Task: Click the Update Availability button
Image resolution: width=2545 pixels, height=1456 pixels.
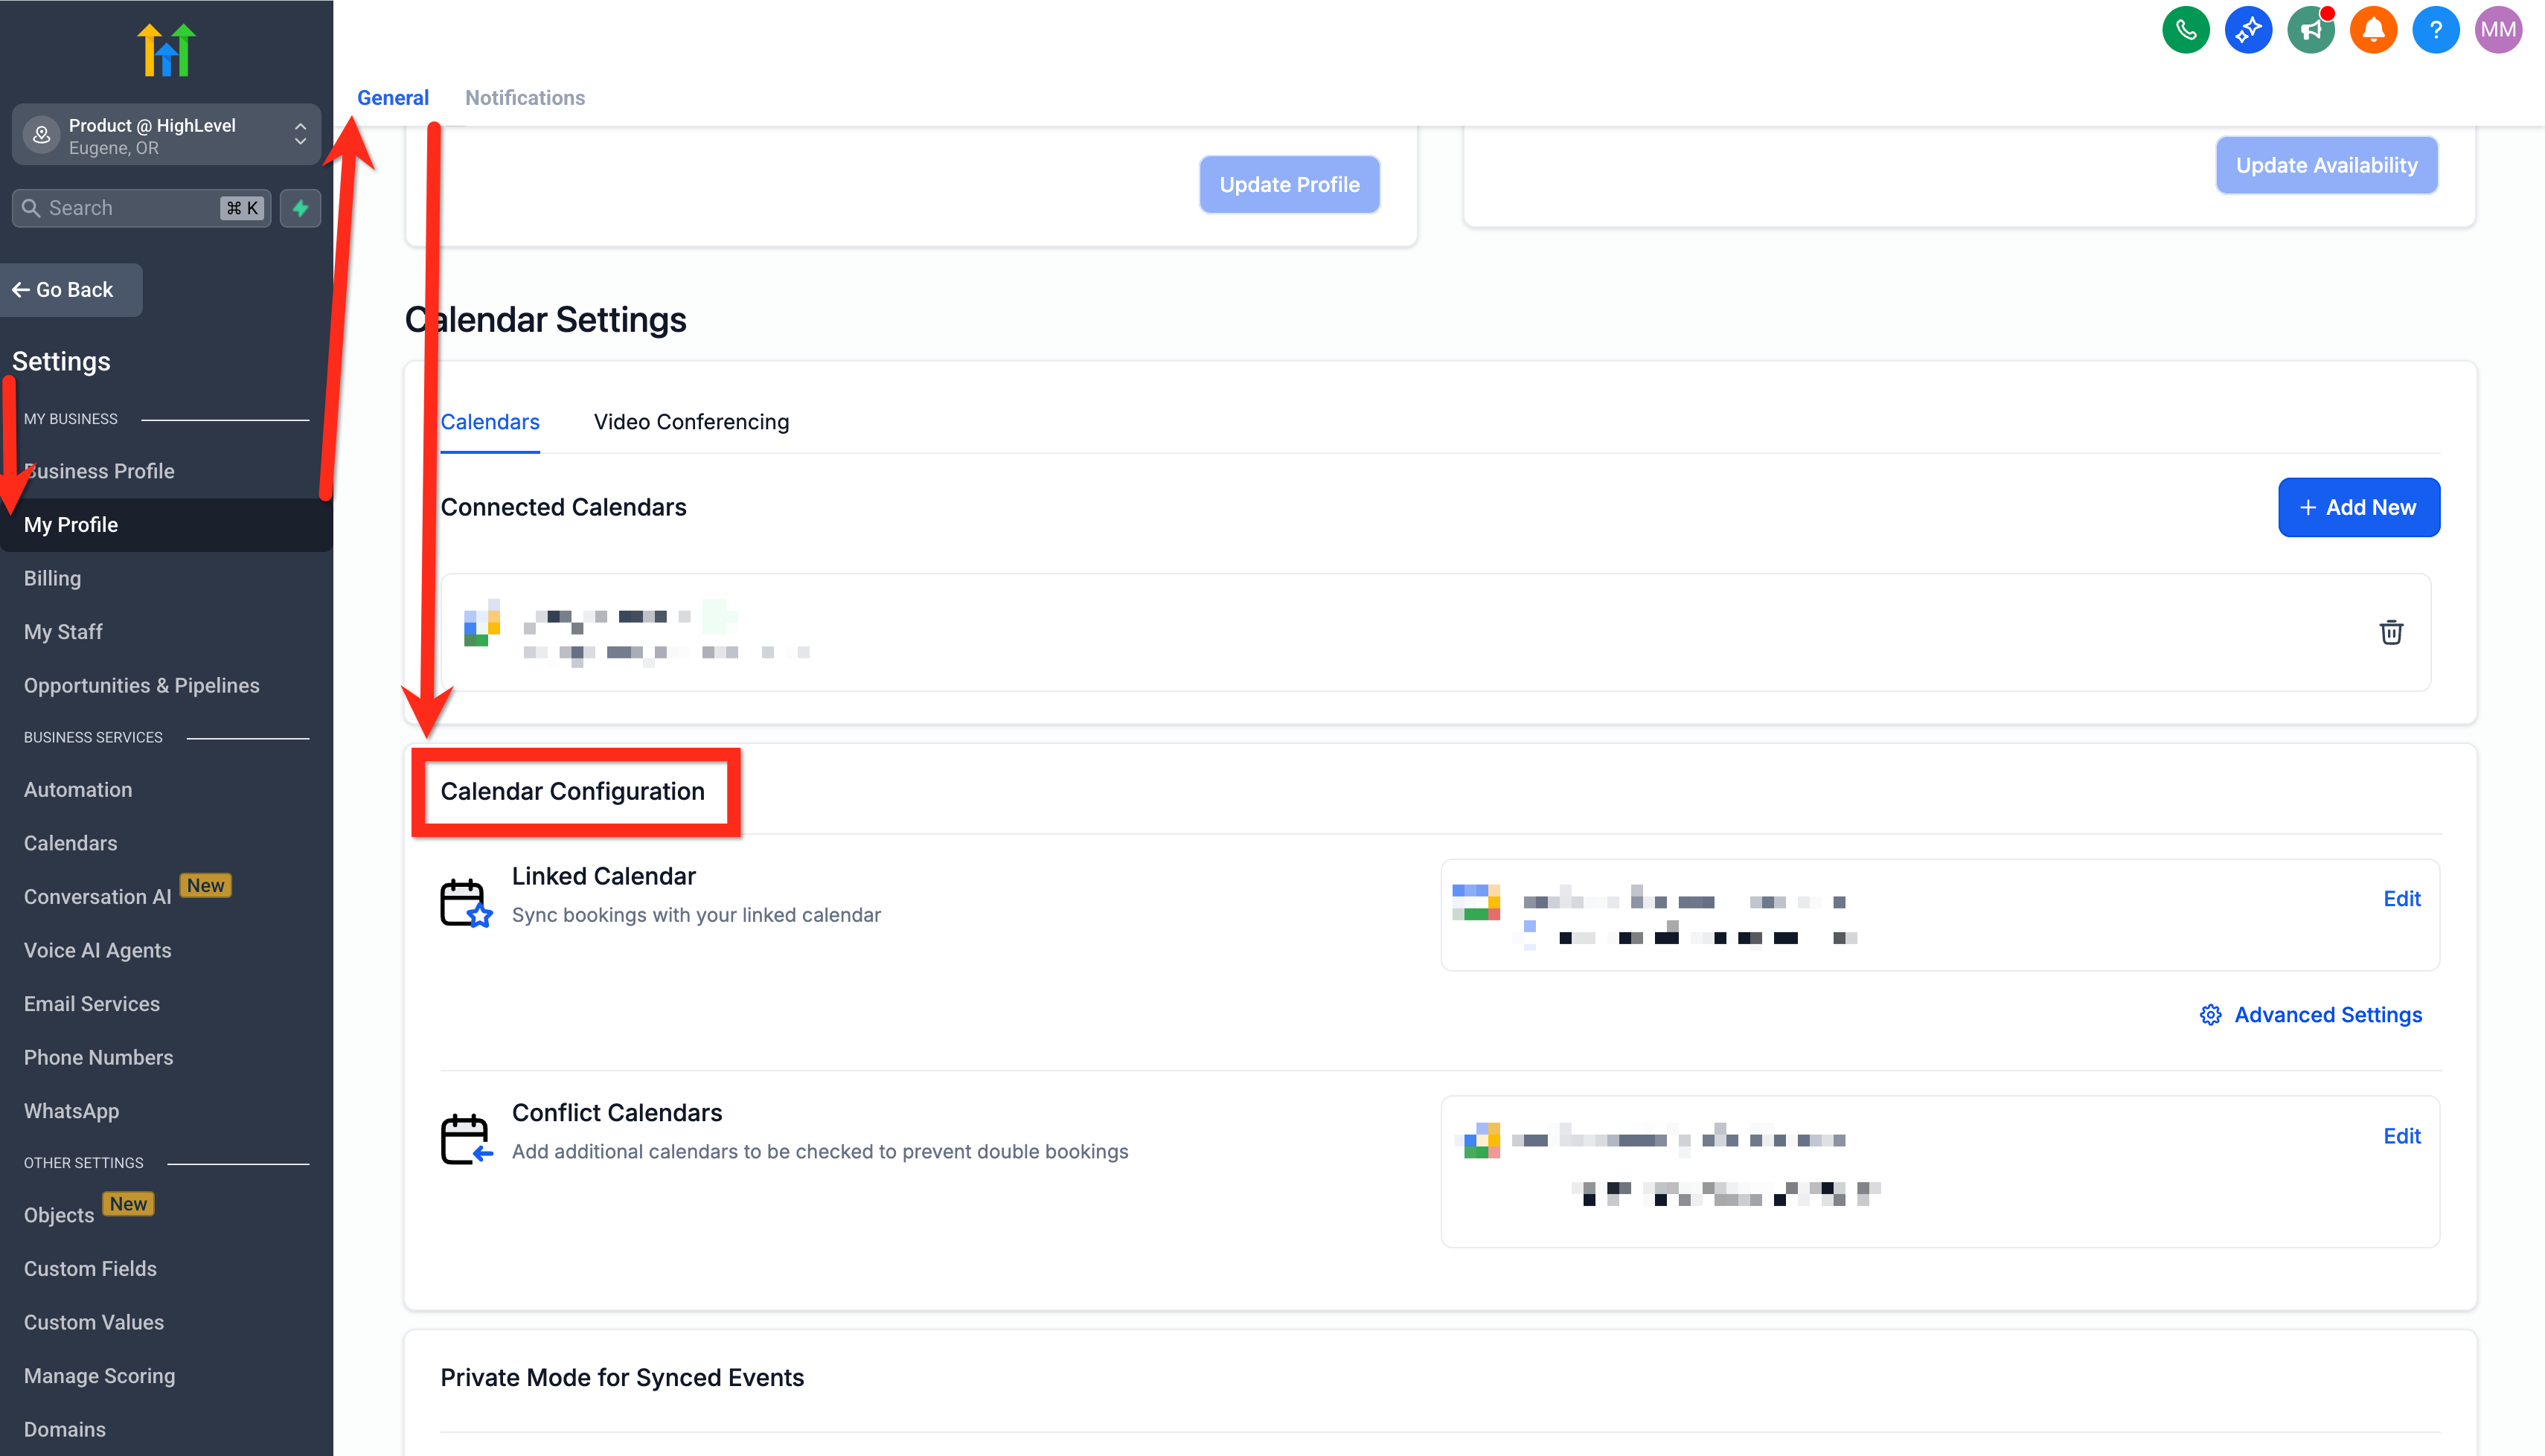Action: pos(2325,165)
